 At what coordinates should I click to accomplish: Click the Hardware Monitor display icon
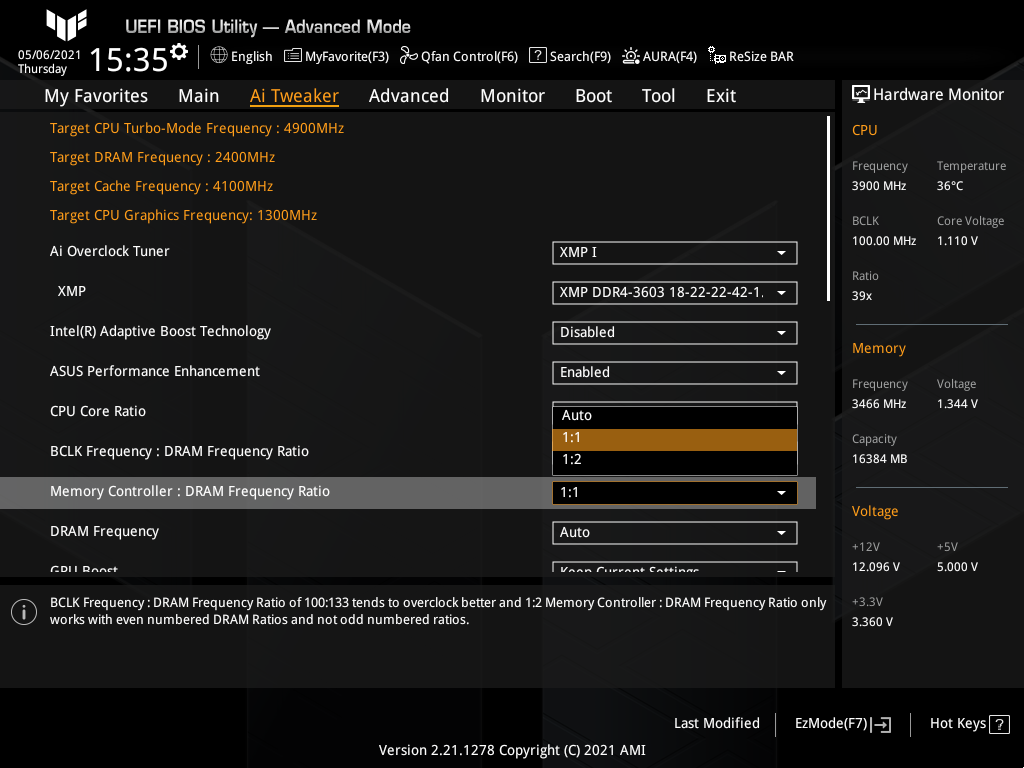[x=861, y=94]
